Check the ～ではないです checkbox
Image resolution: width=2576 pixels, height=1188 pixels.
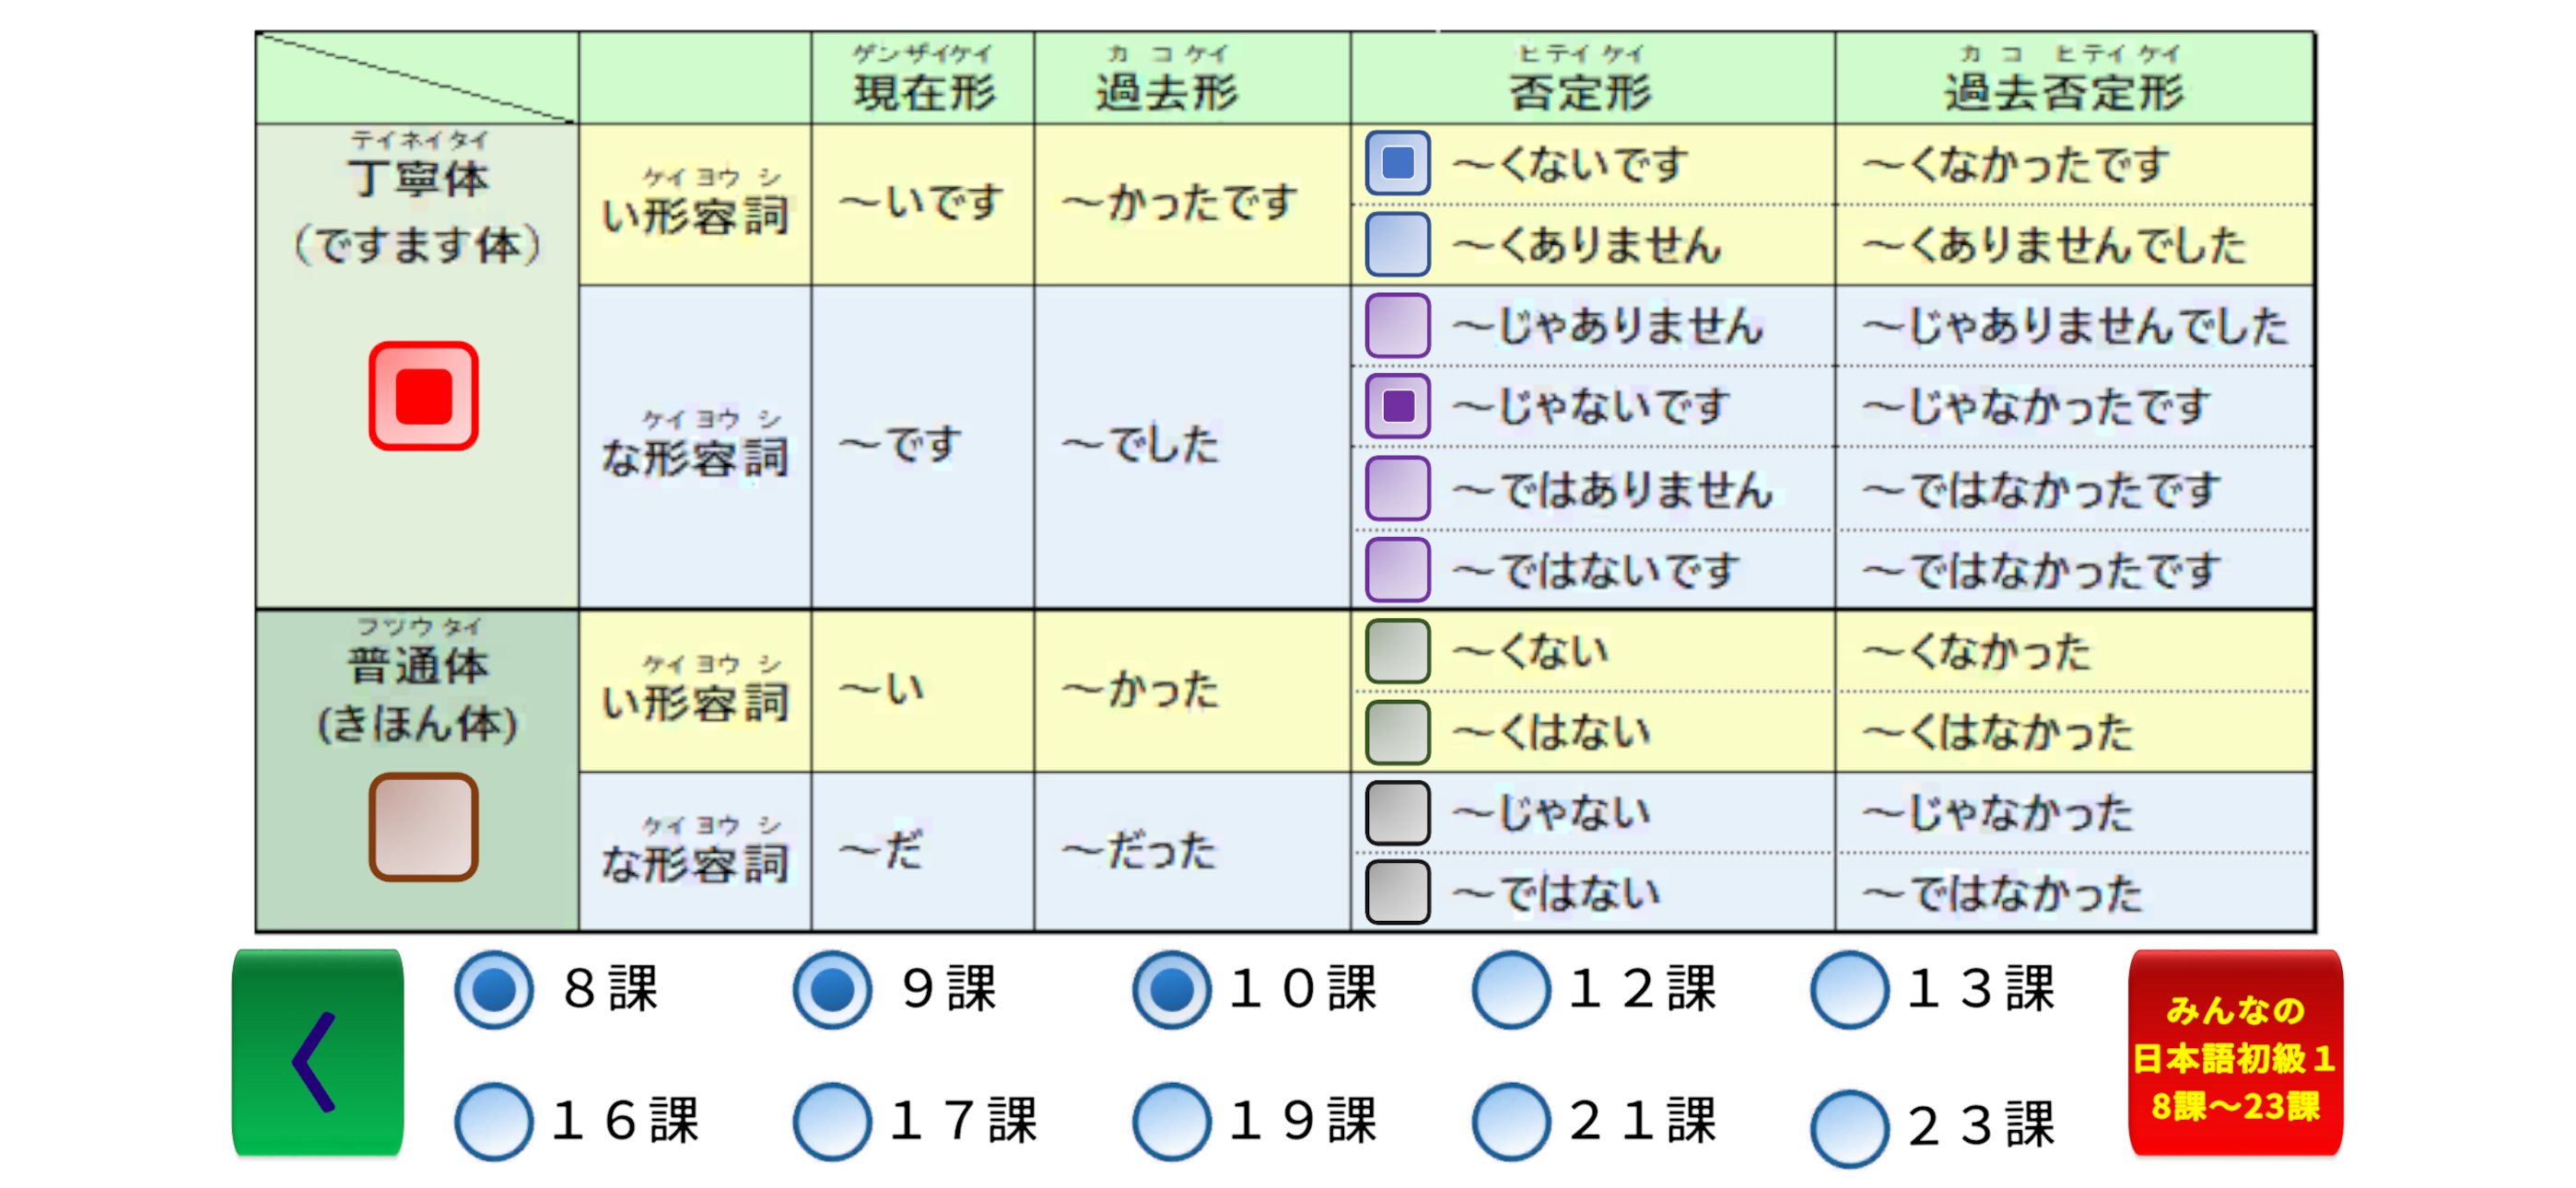coord(1397,569)
